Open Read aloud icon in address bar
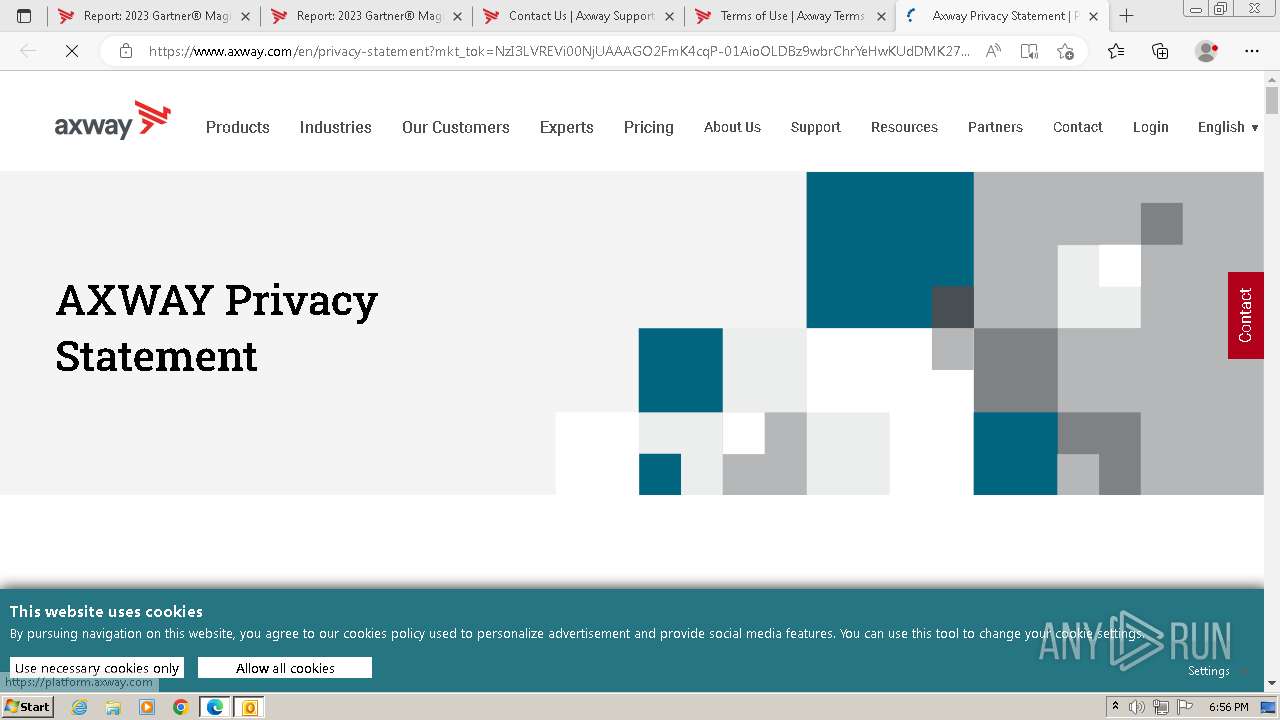1280x720 pixels. [x=993, y=51]
